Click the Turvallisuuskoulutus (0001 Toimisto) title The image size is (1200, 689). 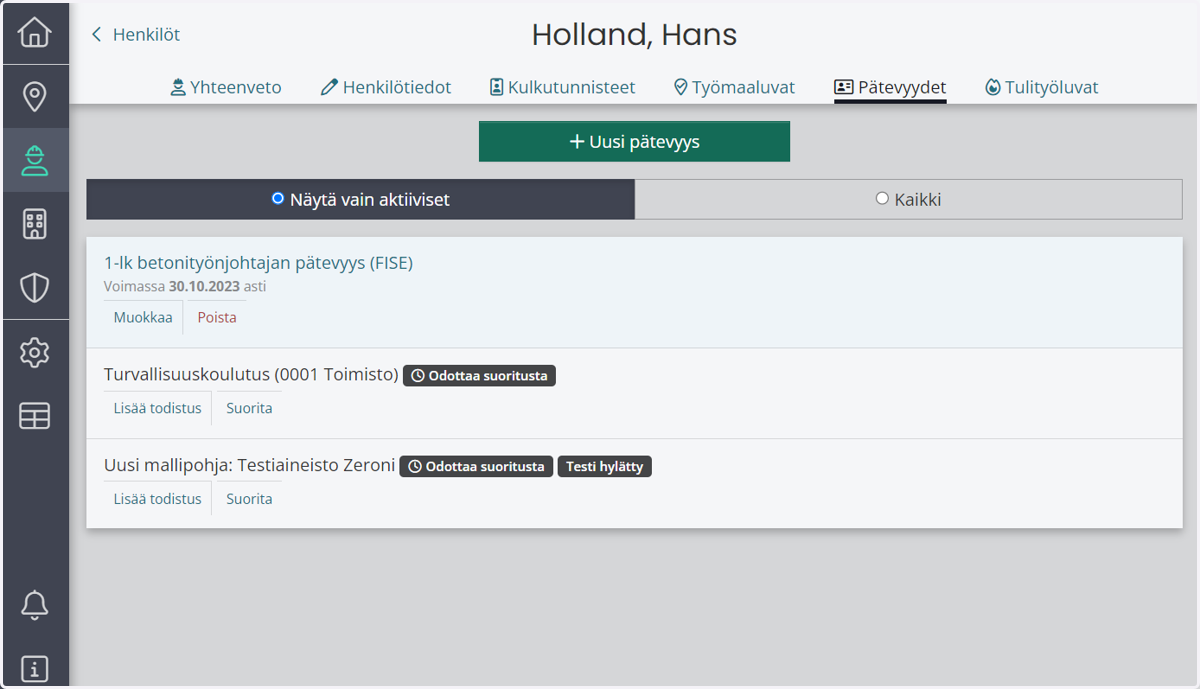point(251,375)
